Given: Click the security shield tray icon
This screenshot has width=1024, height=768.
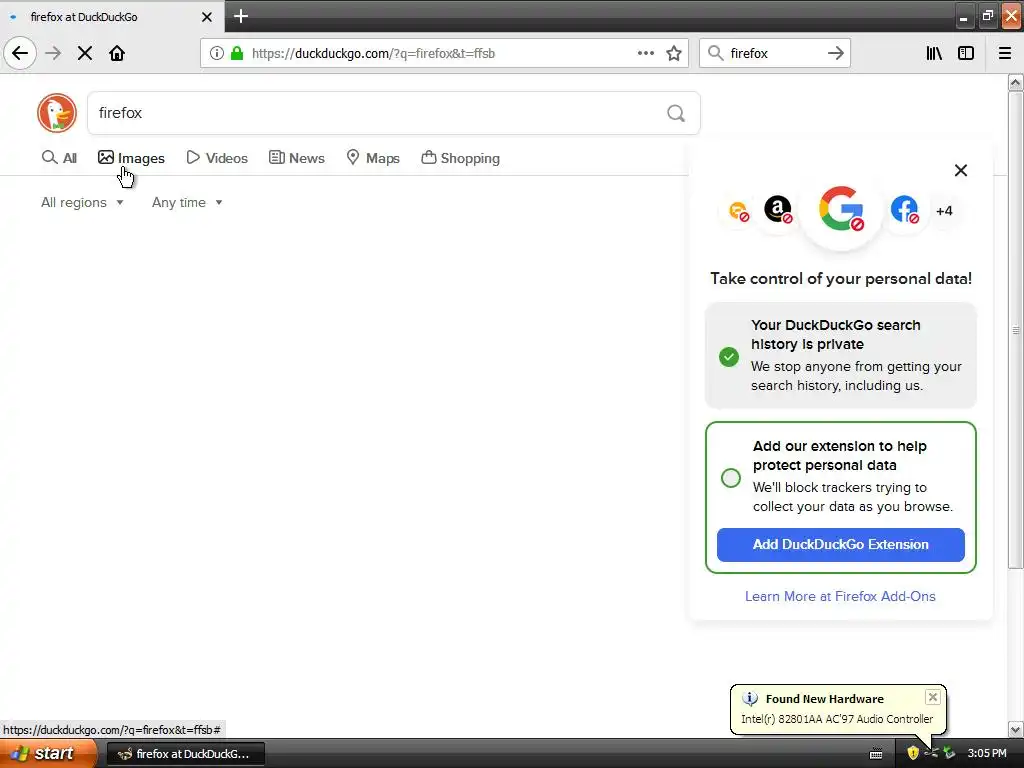Looking at the screenshot, I should [x=912, y=753].
